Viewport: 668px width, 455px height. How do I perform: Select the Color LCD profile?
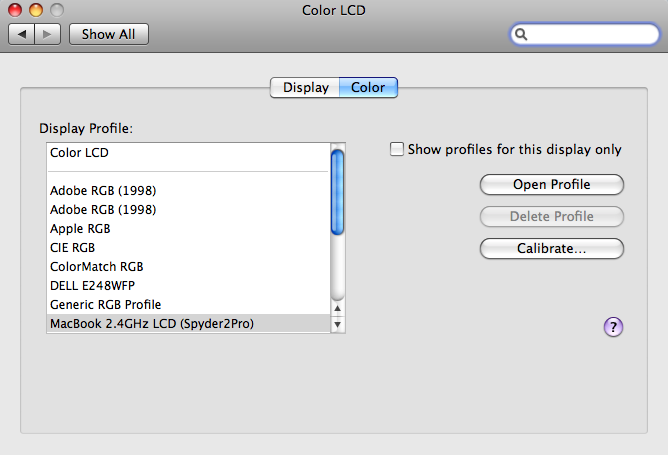tap(188, 153)
